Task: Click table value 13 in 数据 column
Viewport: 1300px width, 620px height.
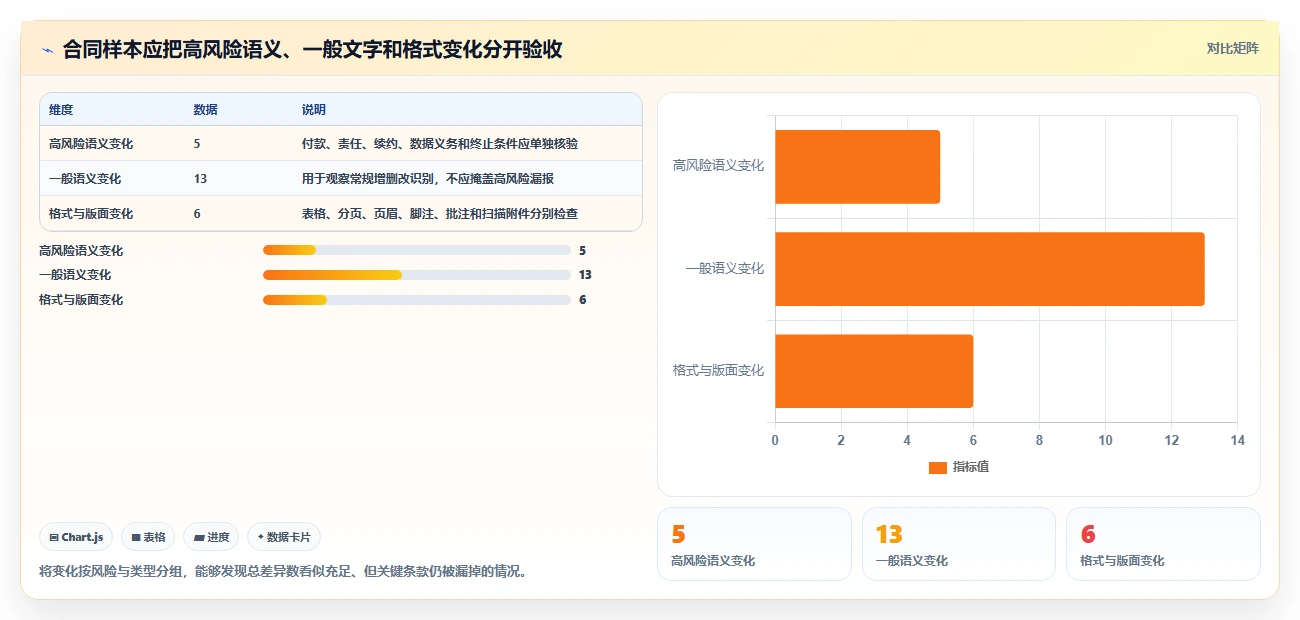Action: (x=200, y=179)
